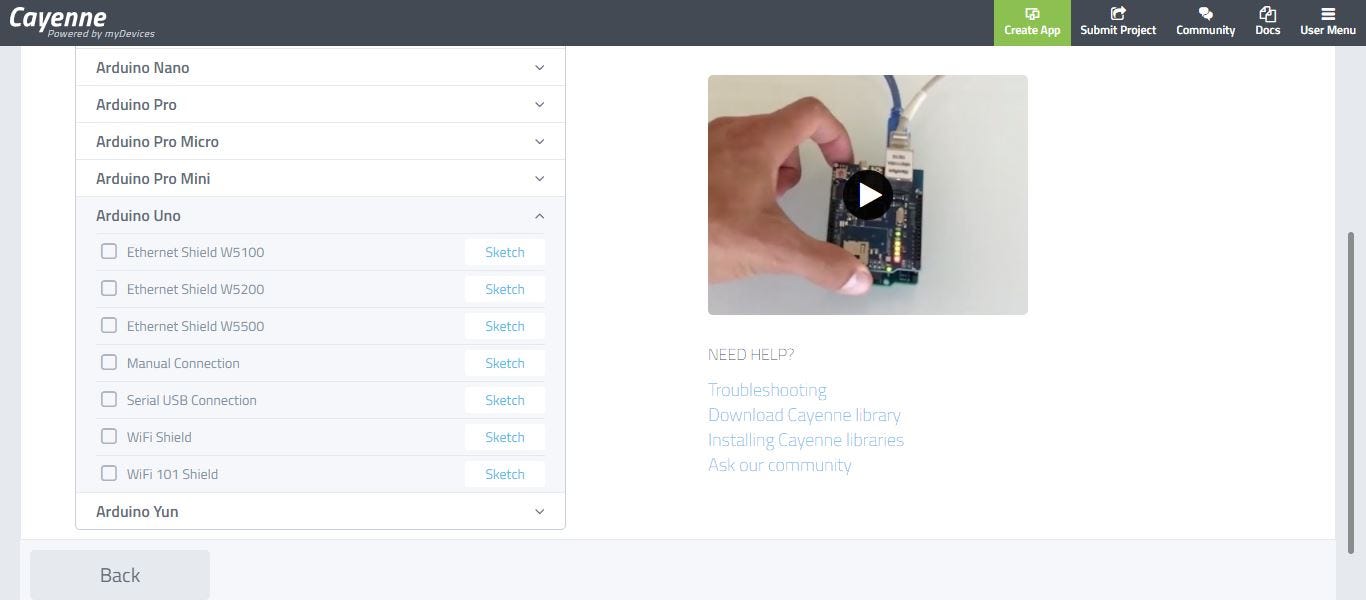Click Download Cayenne library
The width and height of the screenshot is (1366, 600).
804,414
